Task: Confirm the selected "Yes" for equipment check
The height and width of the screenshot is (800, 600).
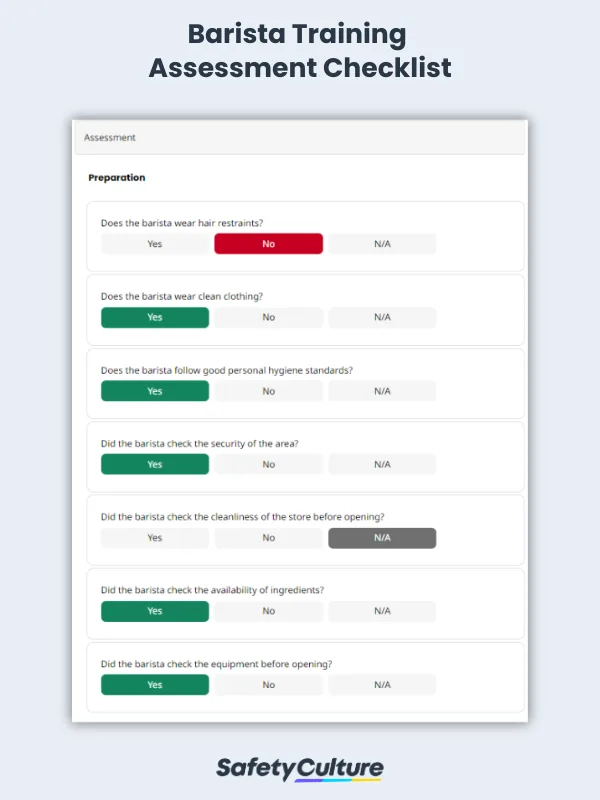Action: [x=154, y=684]
